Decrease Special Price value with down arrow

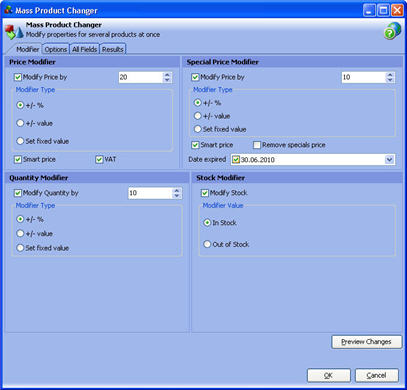point(390,80)
